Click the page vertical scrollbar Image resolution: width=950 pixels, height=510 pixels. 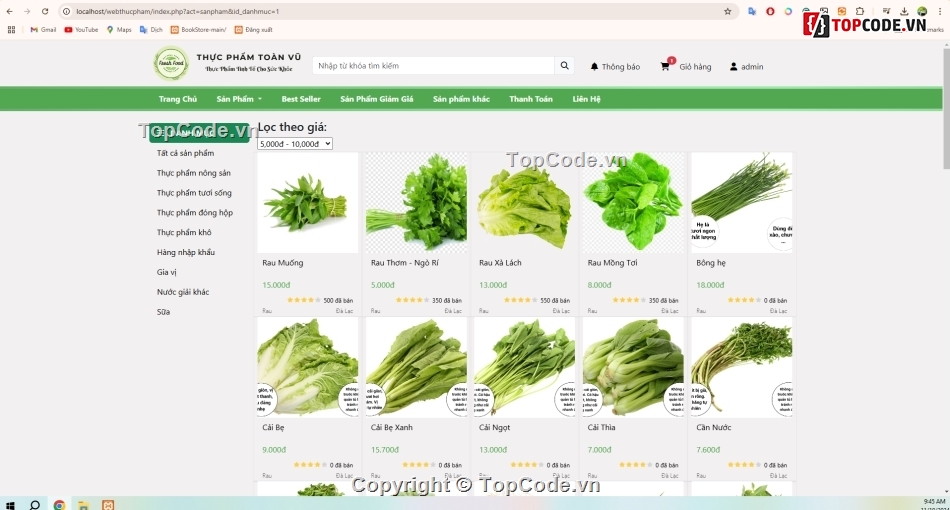946,109
